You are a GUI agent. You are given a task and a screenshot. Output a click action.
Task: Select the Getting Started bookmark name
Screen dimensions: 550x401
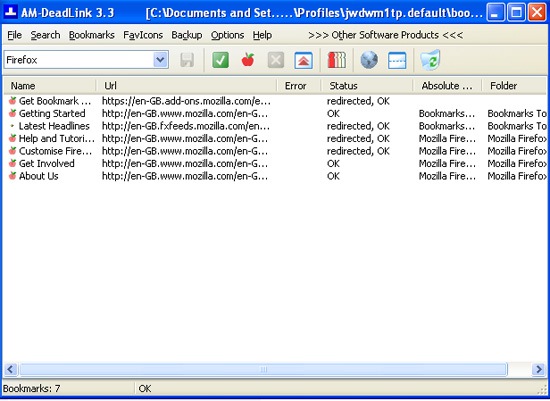[x=52, y=113]
